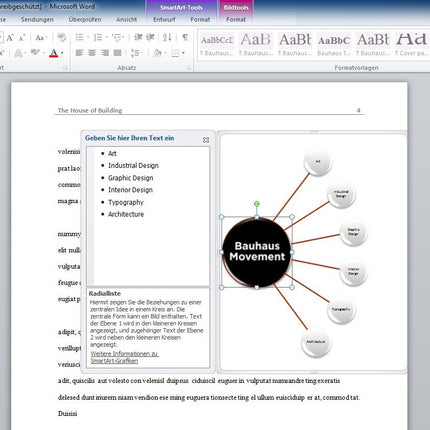Open the Bildtools Format tab

(x=236, y=20)
